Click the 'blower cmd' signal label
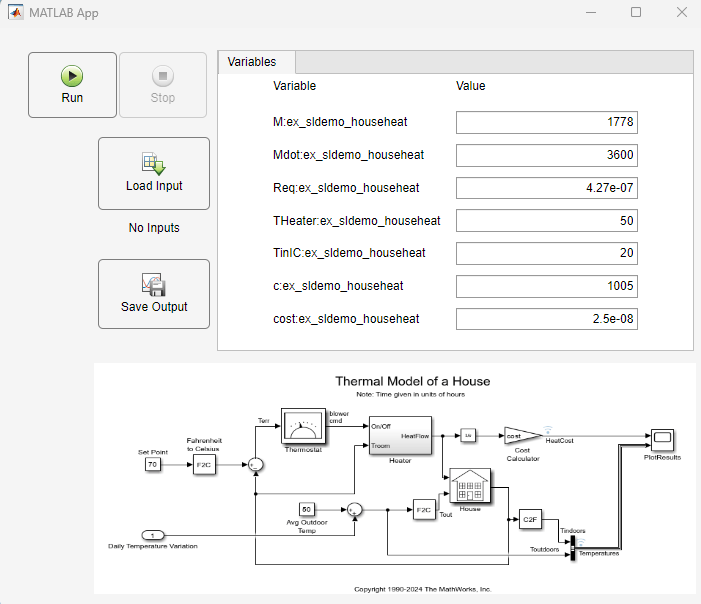 point(339,417)
